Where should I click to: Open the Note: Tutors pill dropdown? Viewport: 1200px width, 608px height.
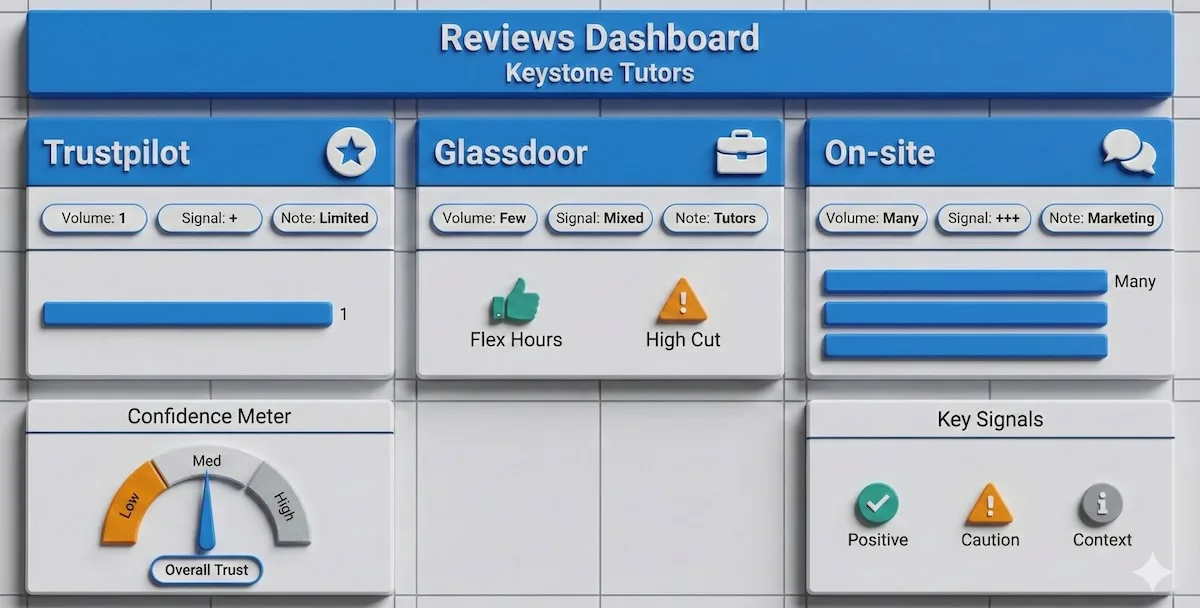[714, 218]
